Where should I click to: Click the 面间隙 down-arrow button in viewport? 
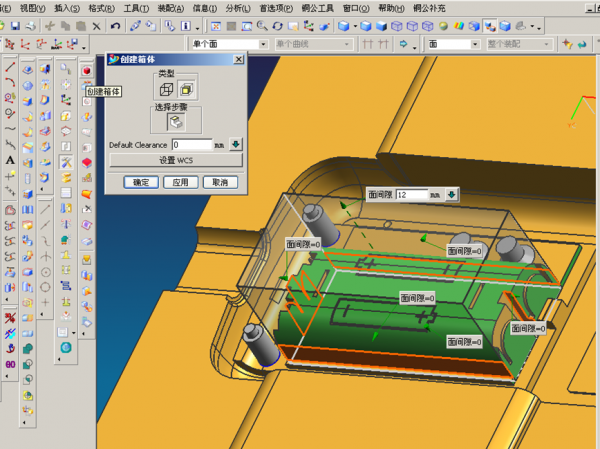pyautogui.click(x=452, y=195)
